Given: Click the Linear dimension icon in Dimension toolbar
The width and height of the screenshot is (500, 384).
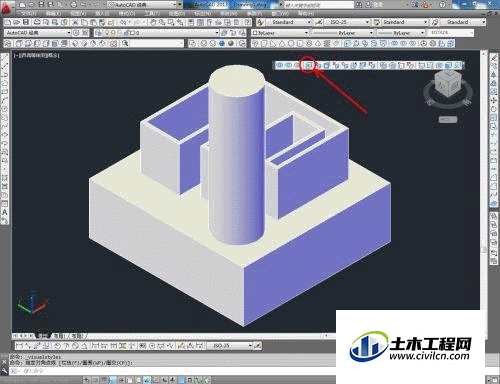Looking at the screenshot, I should point(19,346).
